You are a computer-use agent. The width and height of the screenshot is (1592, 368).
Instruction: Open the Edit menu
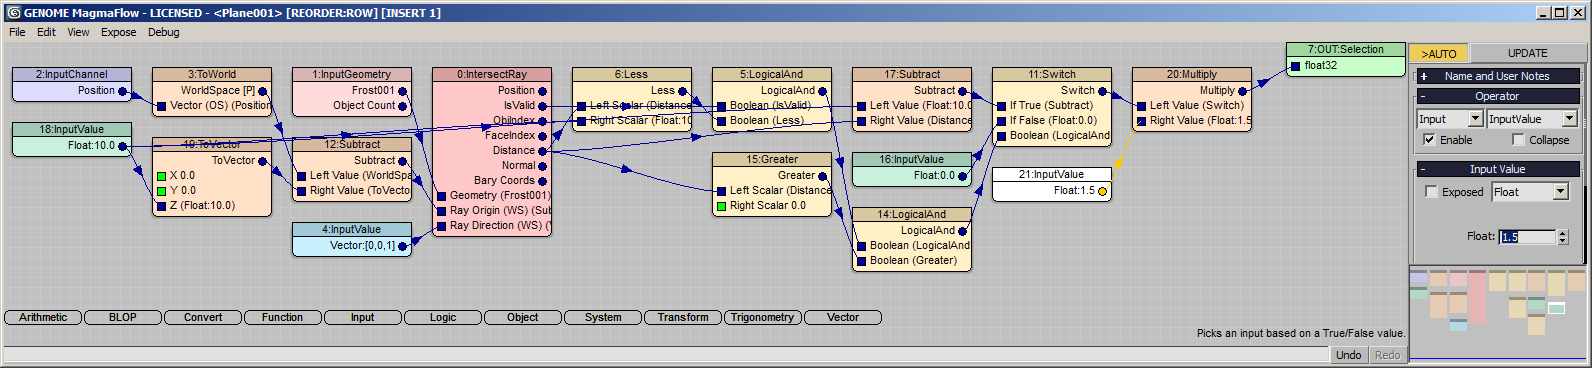[46, 32]
